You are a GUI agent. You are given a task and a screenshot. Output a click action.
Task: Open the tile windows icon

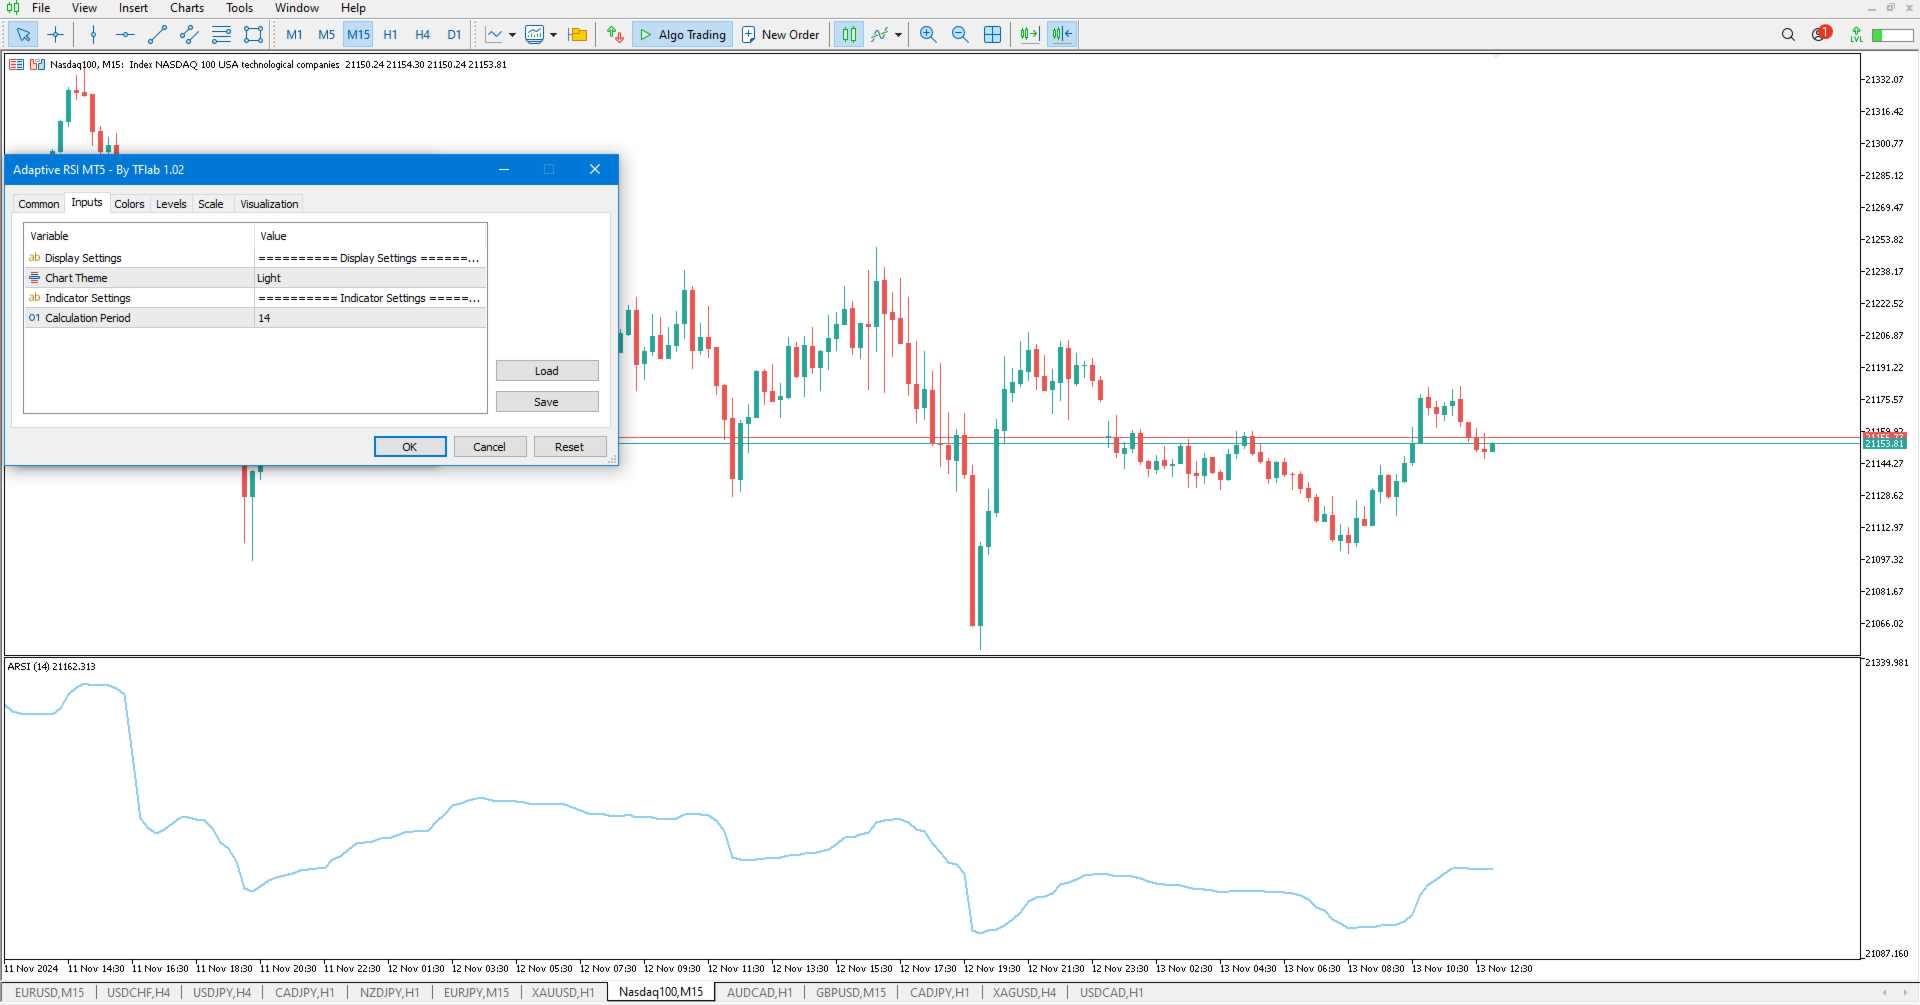tap(992, 34)
